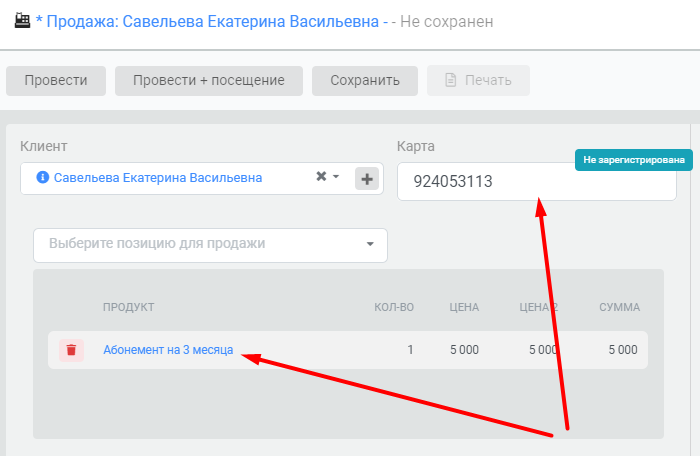This screenshot has width=700, height=456.
Task: Focus the Карта number input field
Action: pyautogui.click(x=537, y=181)
